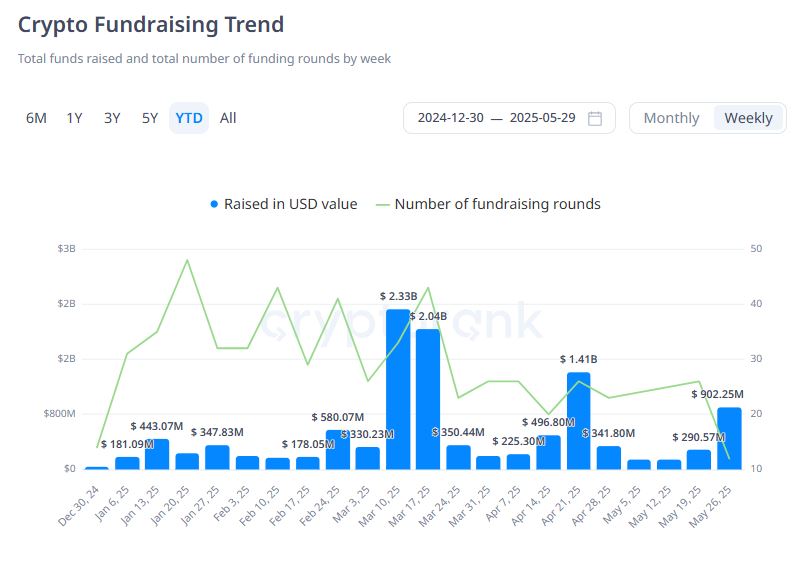Open the date range picker field
The height and width of the screenshot is (563, 798).
pyautogui.click(x=509, y=118)
